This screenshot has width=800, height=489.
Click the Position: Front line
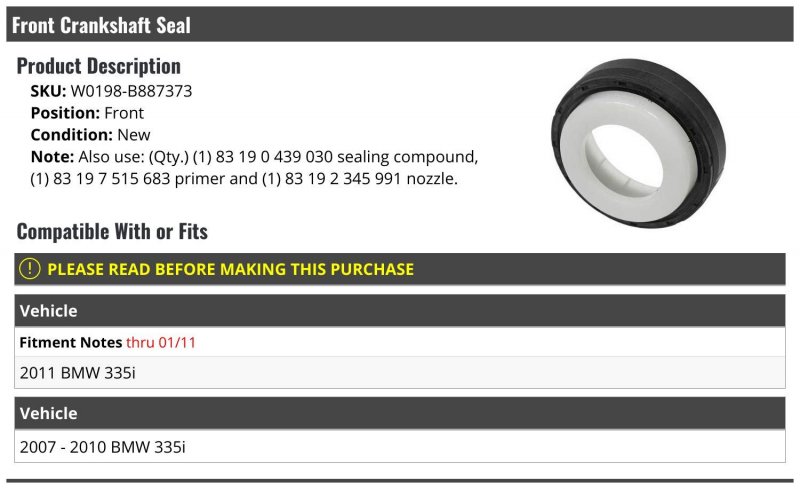tap(87, 113)
